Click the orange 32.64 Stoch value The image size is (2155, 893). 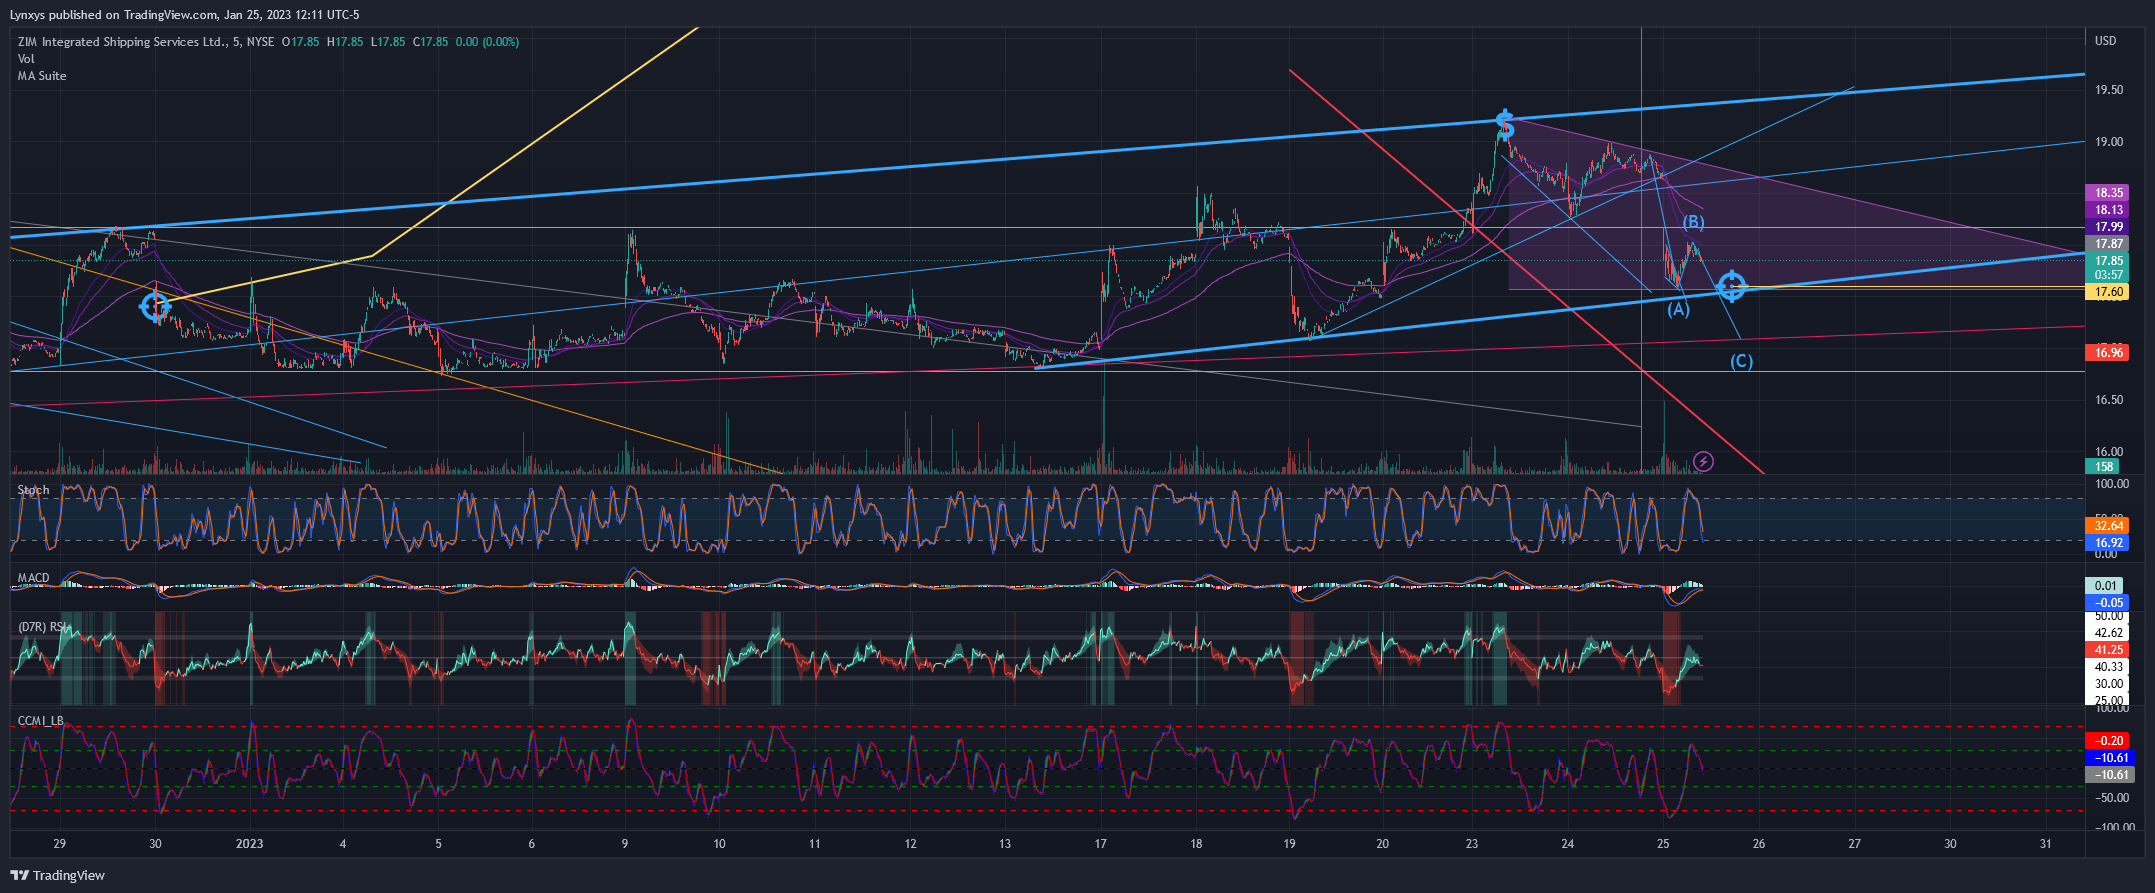pyautogui.click(x=2109, y=526)
